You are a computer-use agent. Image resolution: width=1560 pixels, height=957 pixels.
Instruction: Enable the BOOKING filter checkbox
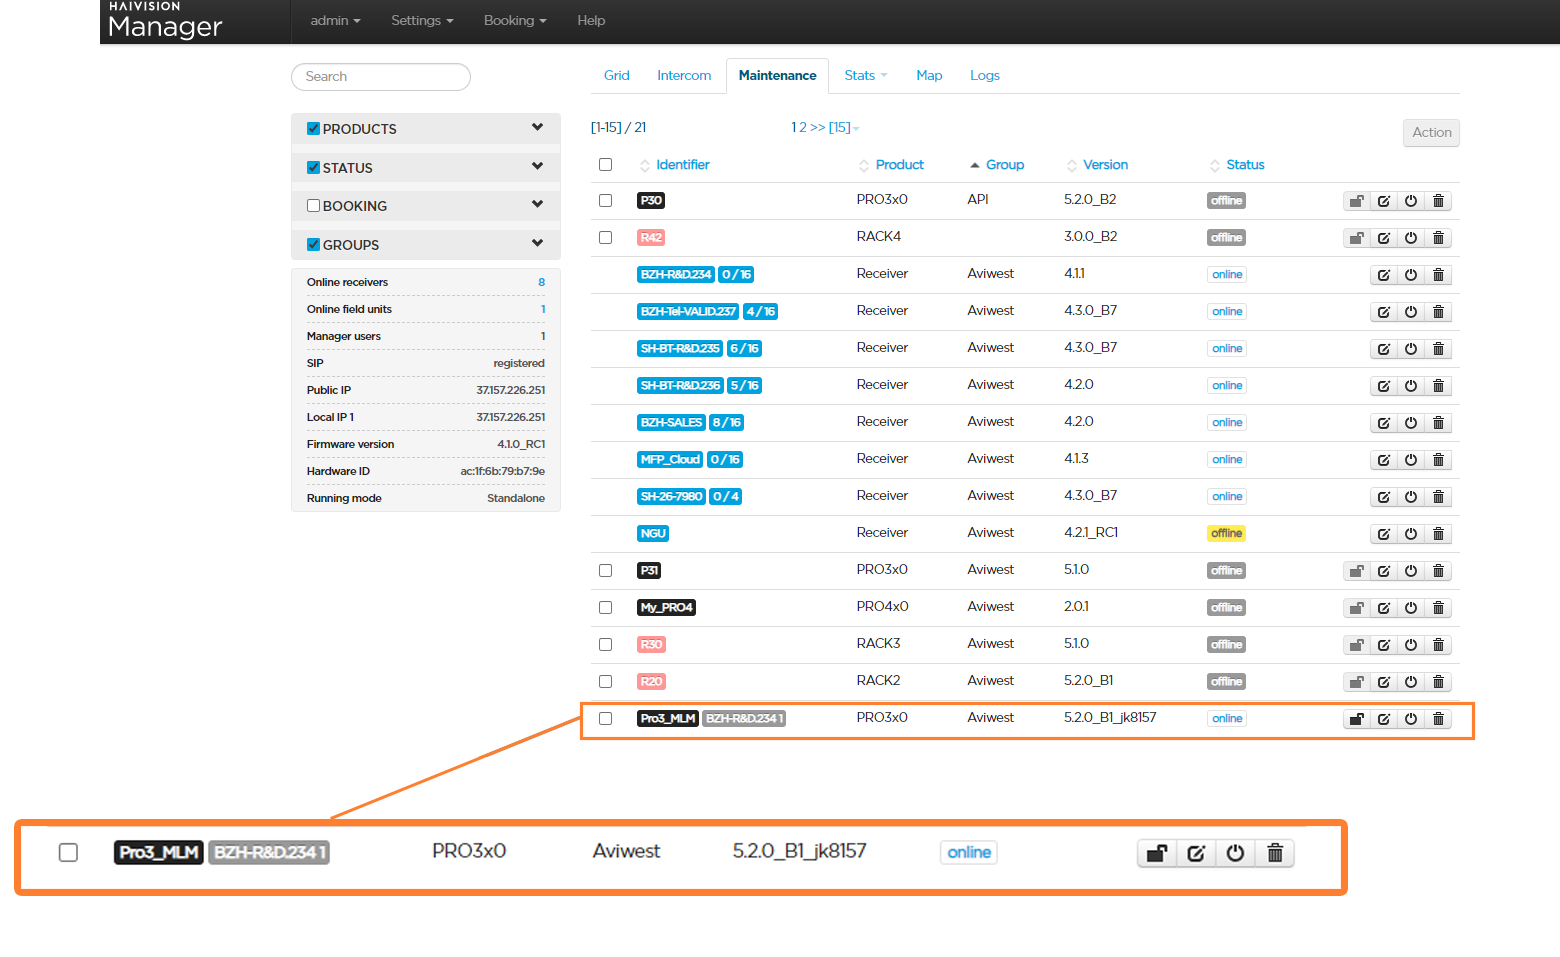click(314, 205)
